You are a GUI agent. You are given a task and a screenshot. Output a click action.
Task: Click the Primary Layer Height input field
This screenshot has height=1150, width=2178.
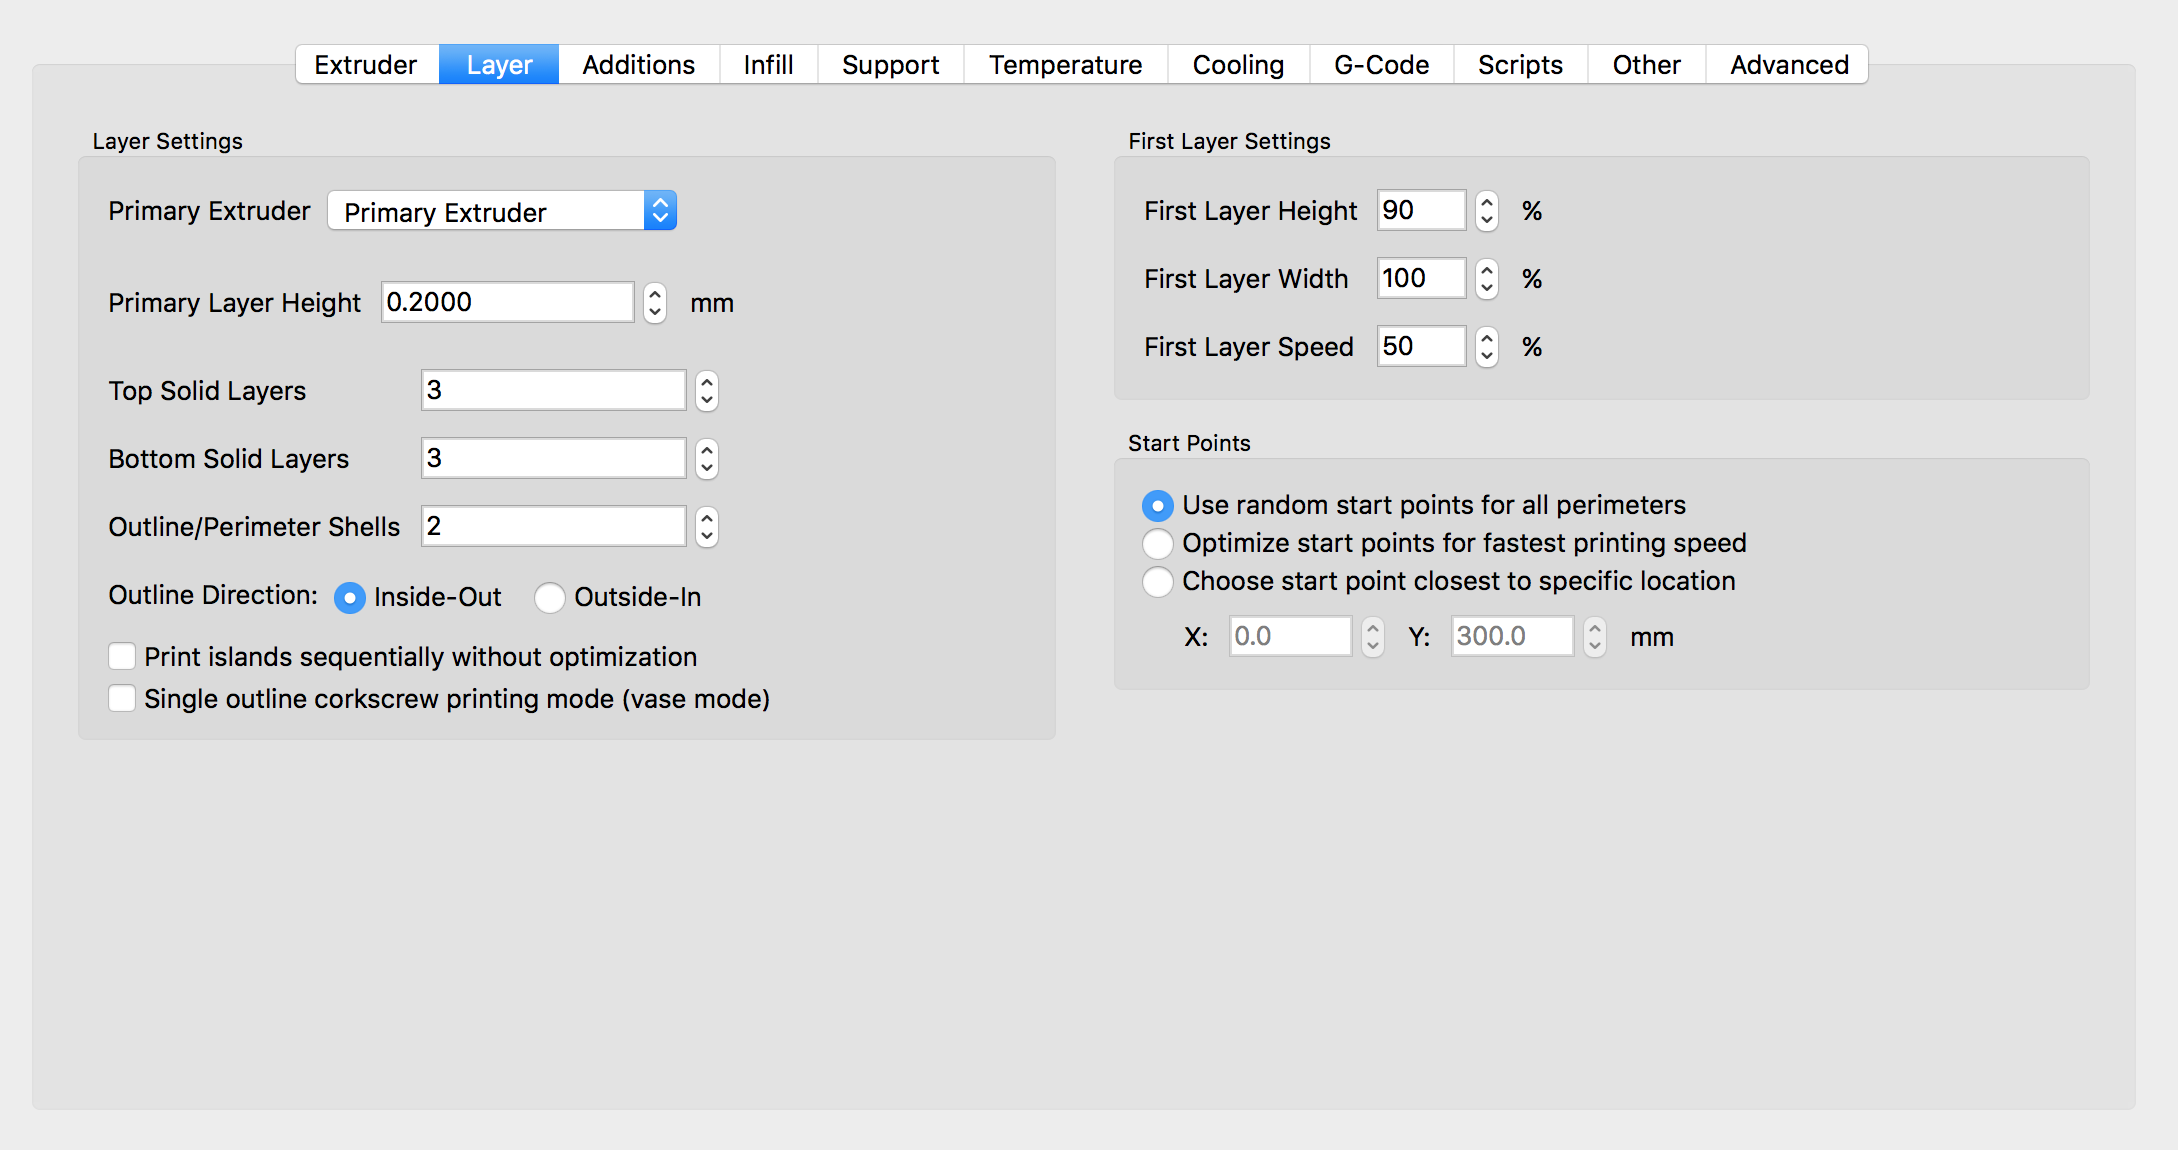point(507,302)
